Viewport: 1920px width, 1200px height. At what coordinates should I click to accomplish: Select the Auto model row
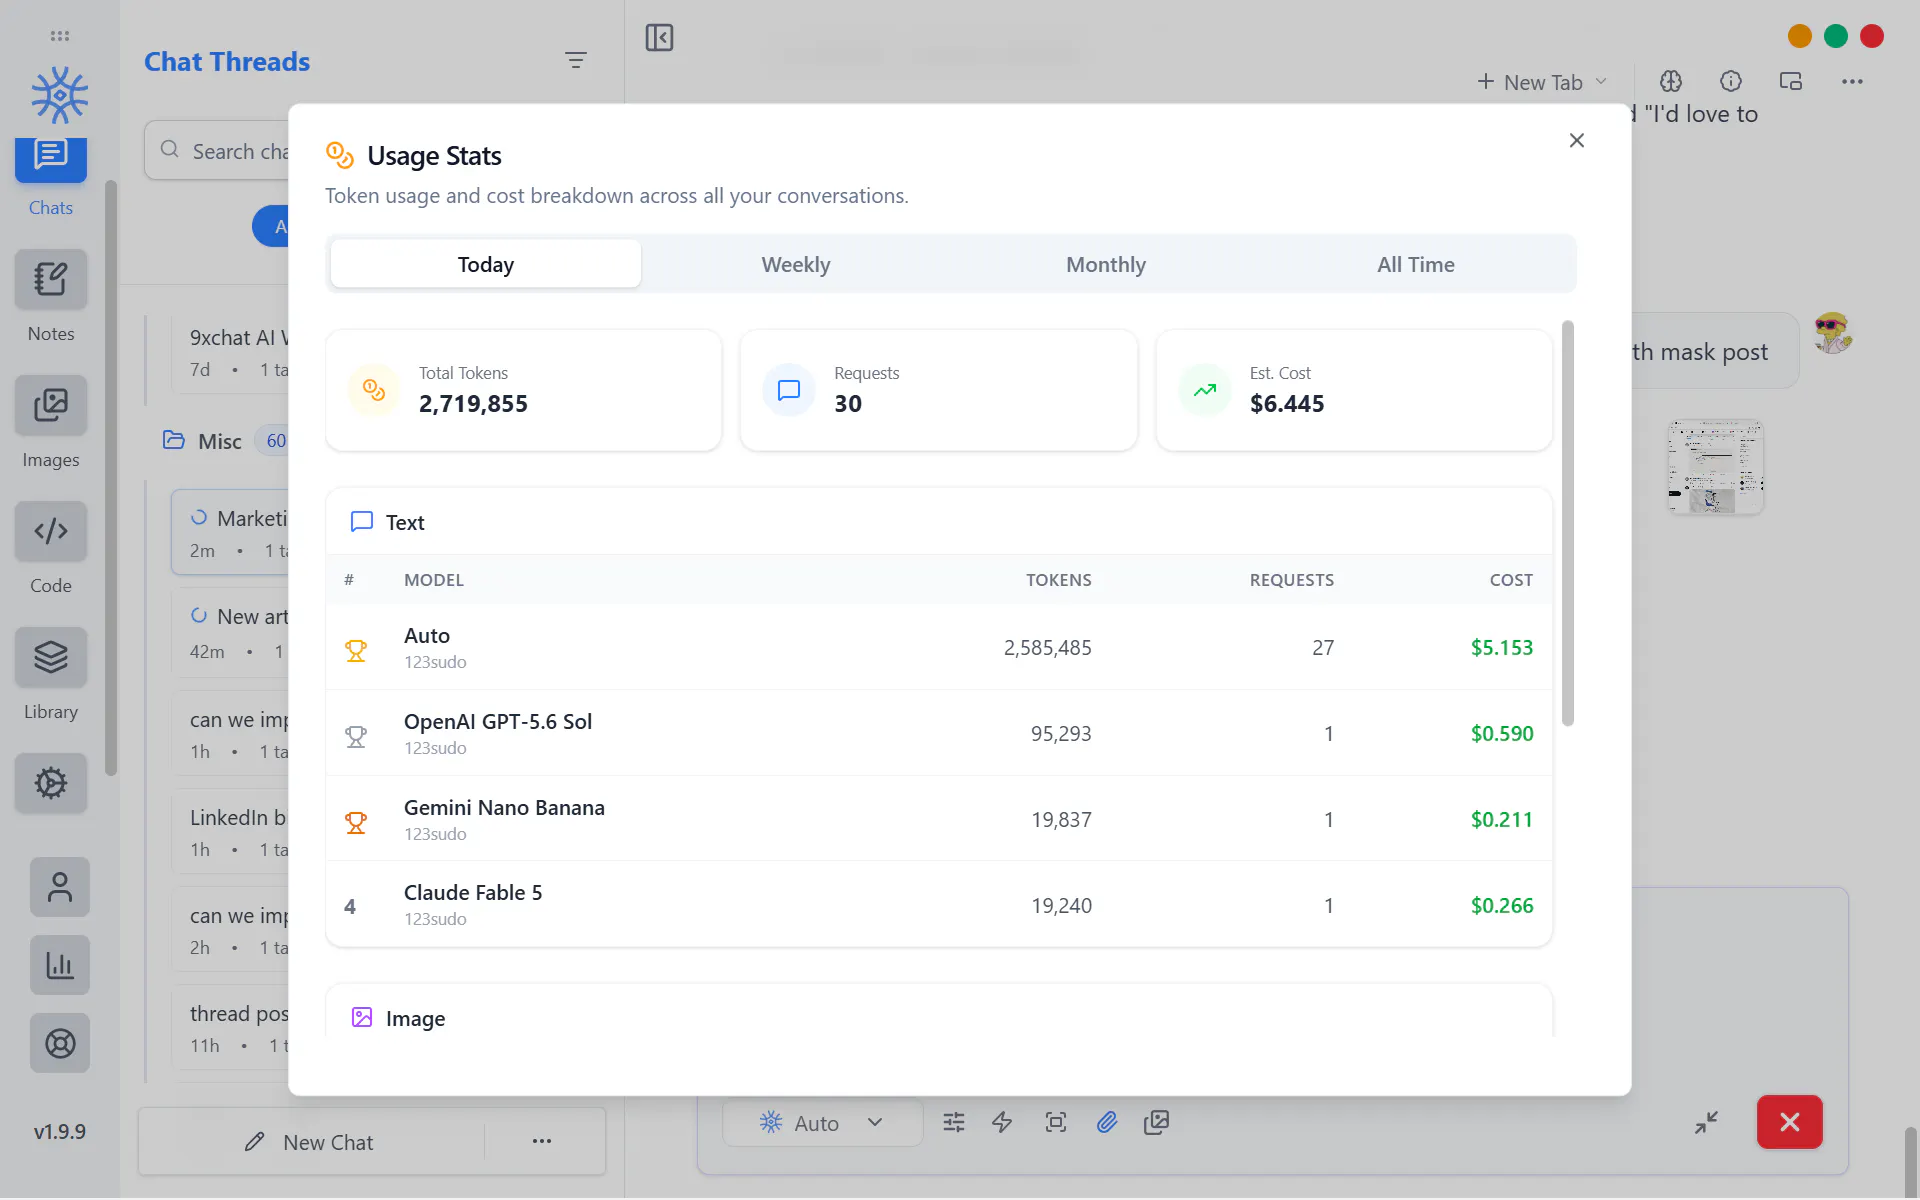click(939, 647)
